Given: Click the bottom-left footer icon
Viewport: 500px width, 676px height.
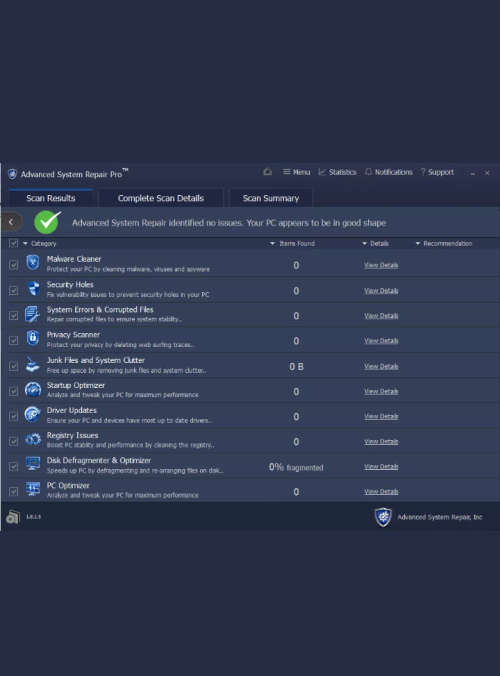Looking at the screenshot, I should 13,517.
